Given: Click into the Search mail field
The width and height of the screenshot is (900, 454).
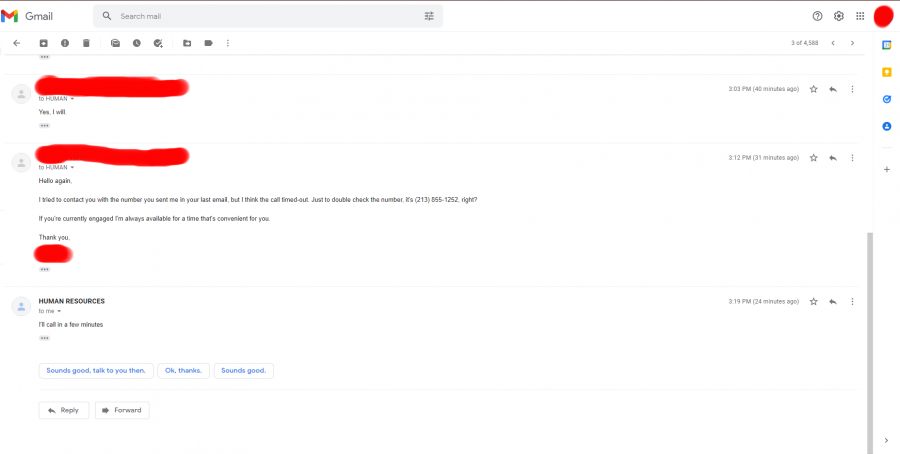Looking at the screenshot, I should click(260, 16).
